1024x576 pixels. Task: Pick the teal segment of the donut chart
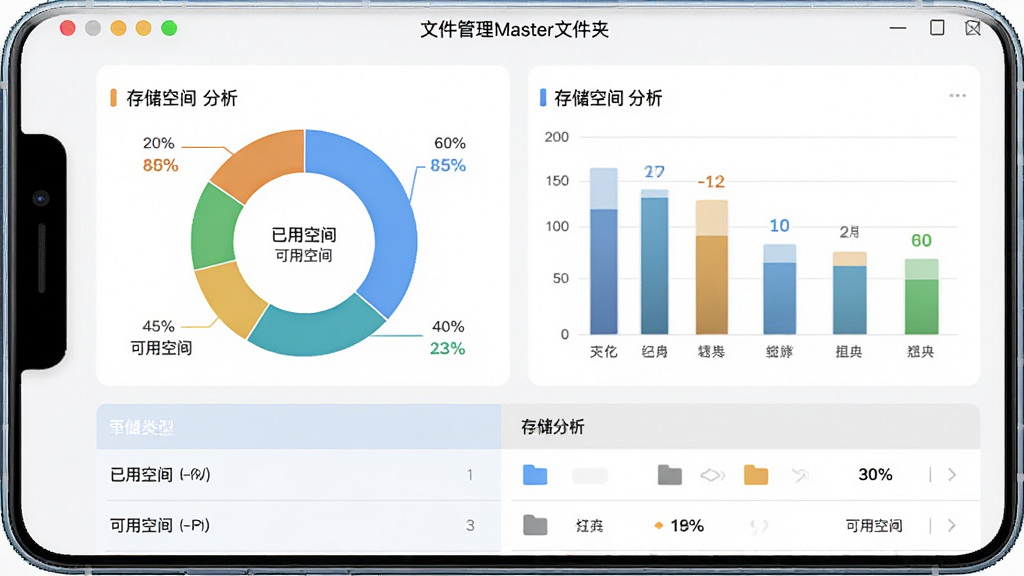click(317, 328)
